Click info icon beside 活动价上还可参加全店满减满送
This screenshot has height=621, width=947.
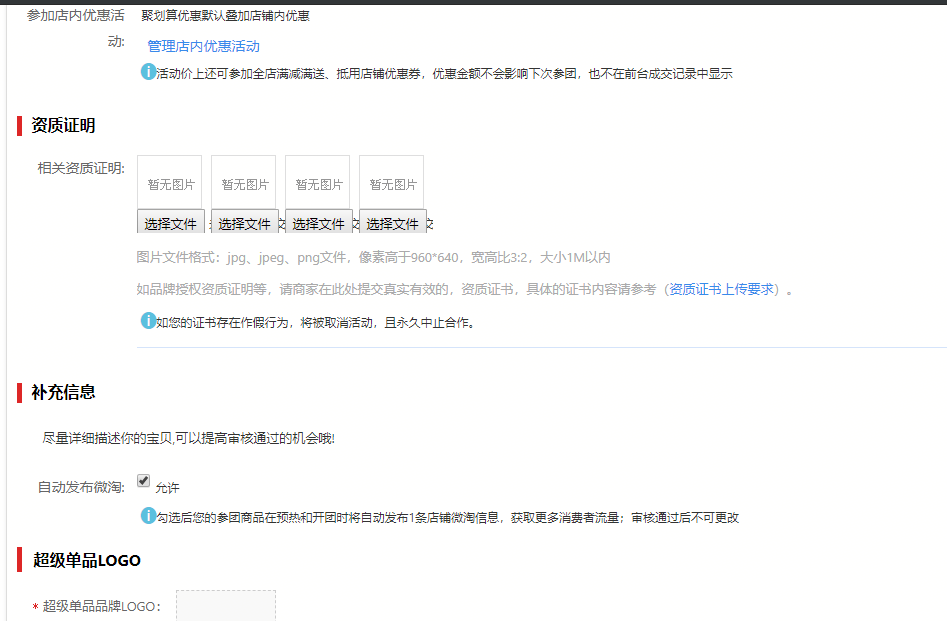click(x=148, y=72)
